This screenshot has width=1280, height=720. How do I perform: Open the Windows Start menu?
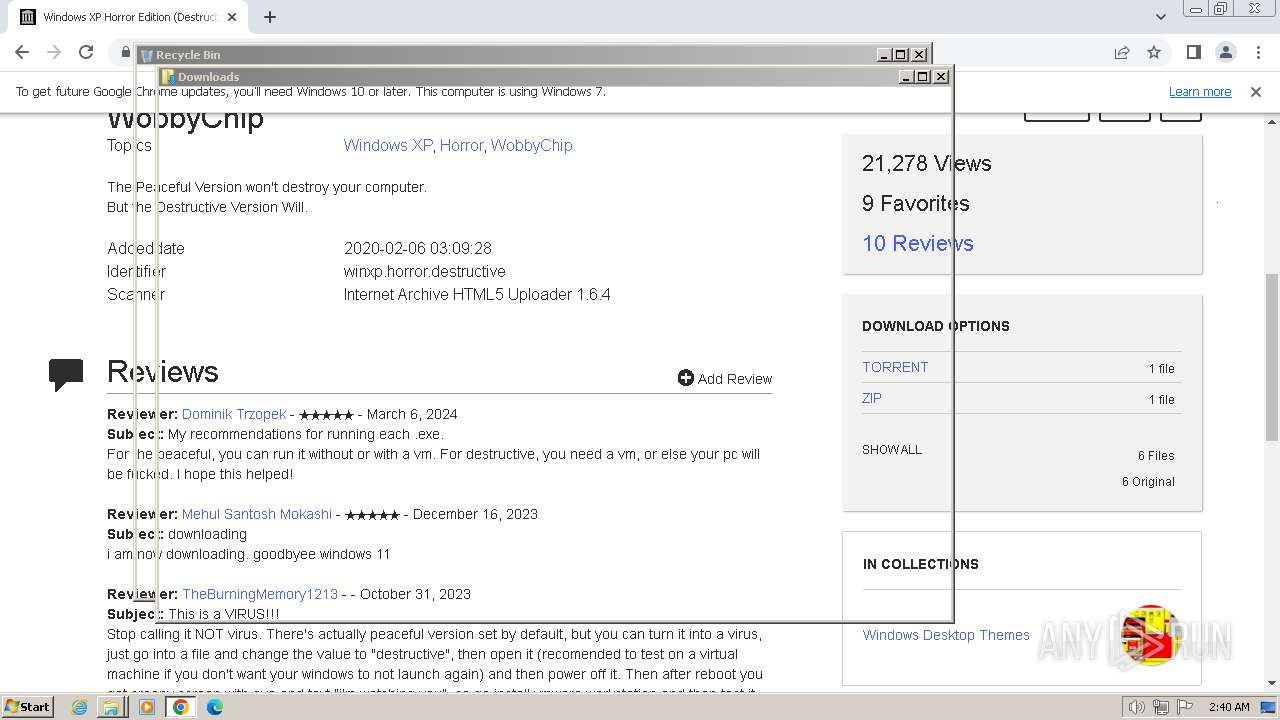coord(27,706)
